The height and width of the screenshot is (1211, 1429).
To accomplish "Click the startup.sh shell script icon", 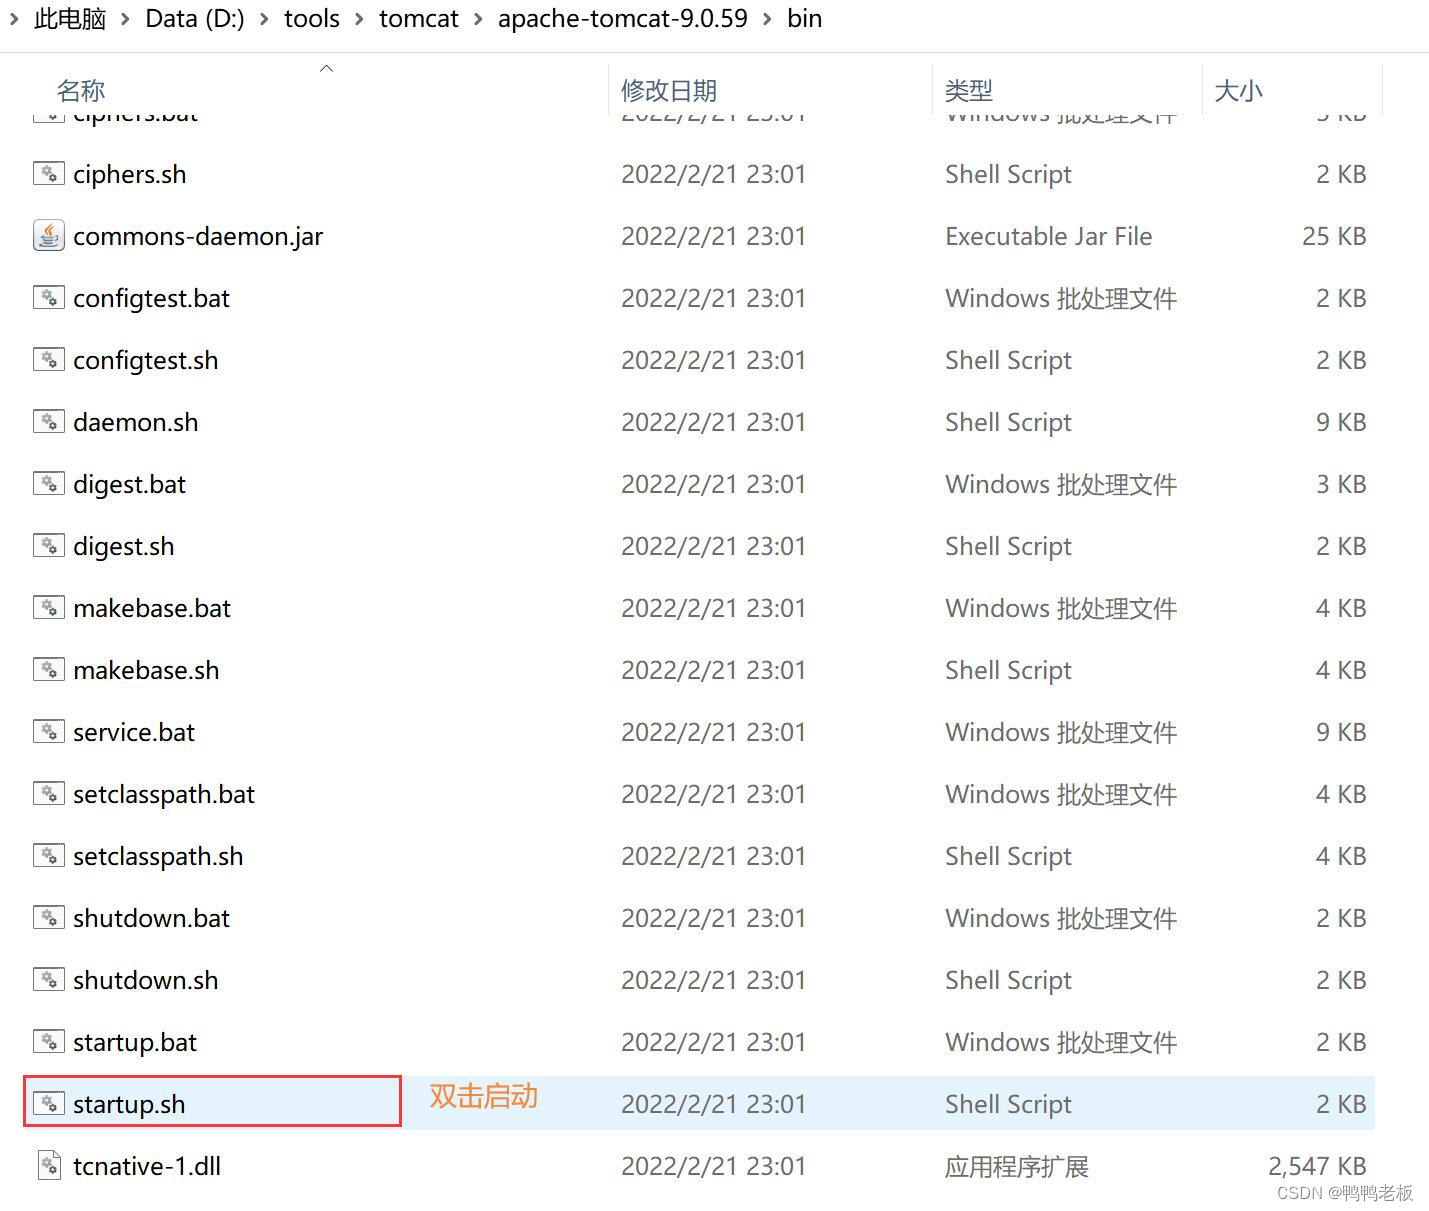I will pos(48,1103).
